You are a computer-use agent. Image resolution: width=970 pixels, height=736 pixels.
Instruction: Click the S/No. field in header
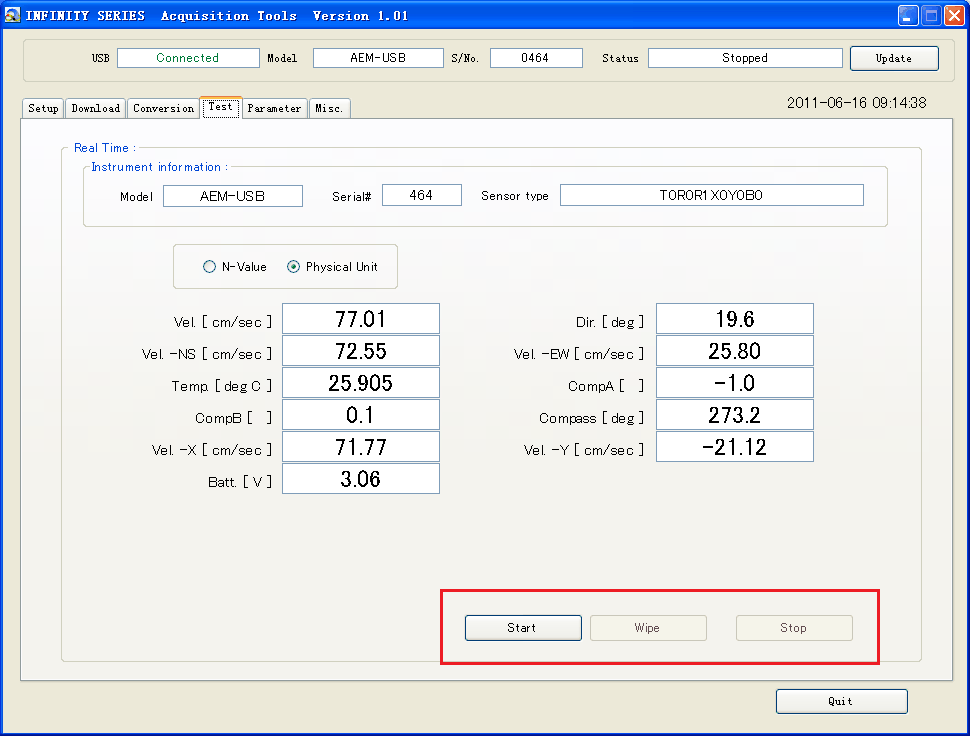point(535,58)
